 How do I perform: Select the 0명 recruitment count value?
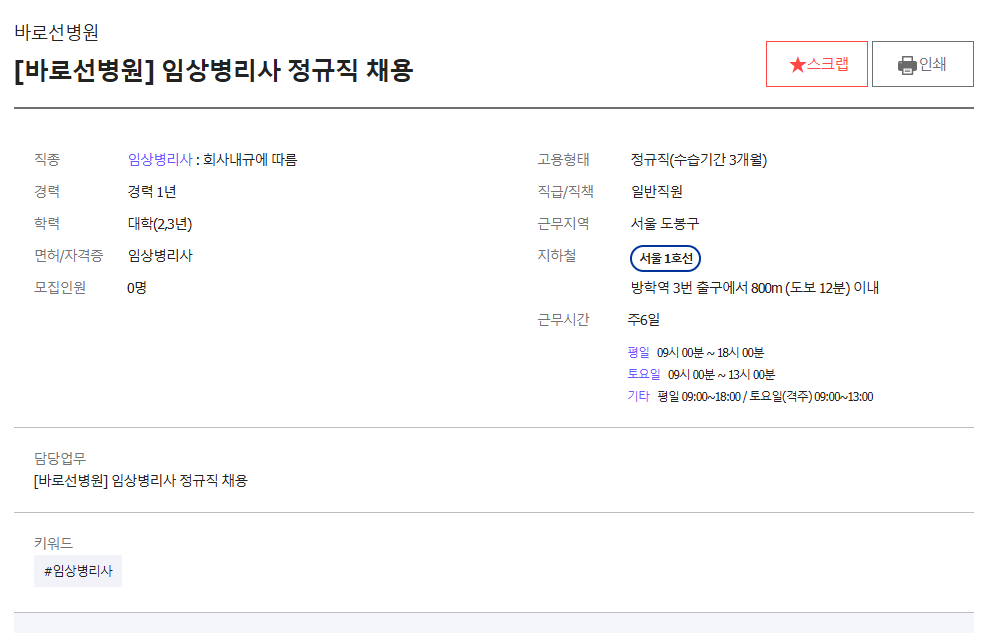coord(137,287)
